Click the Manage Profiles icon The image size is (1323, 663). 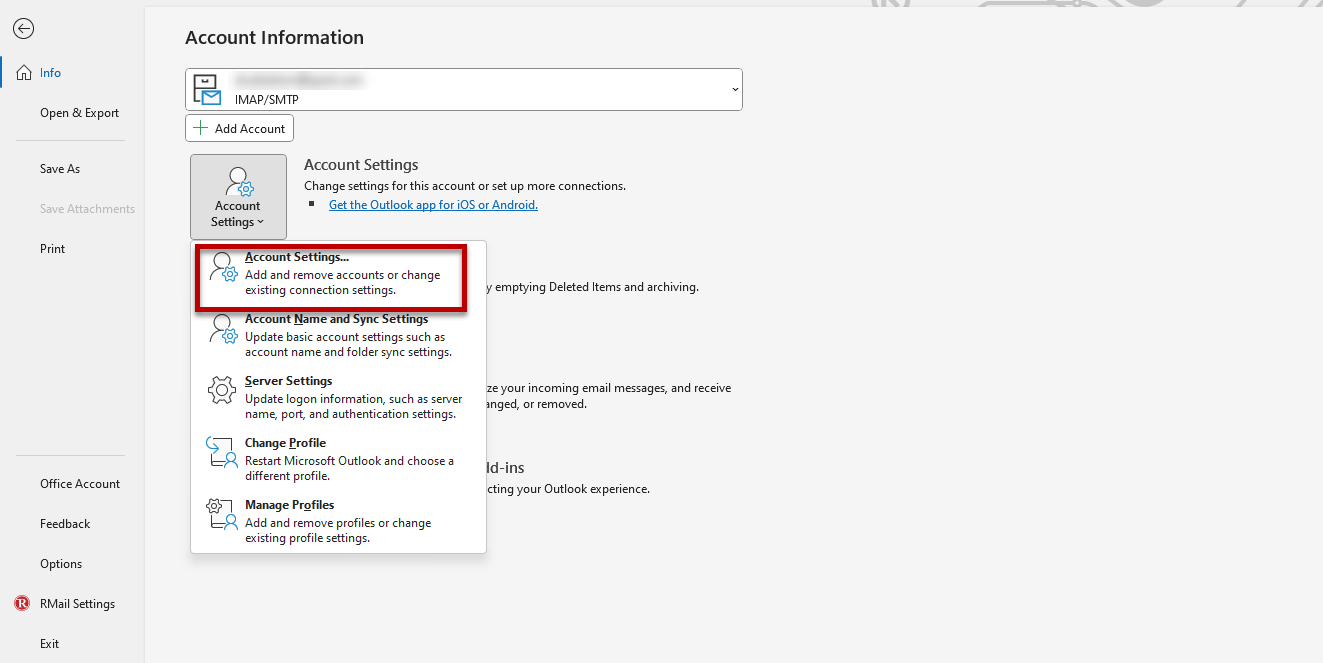pyautogui.click(x=222, y=515)
